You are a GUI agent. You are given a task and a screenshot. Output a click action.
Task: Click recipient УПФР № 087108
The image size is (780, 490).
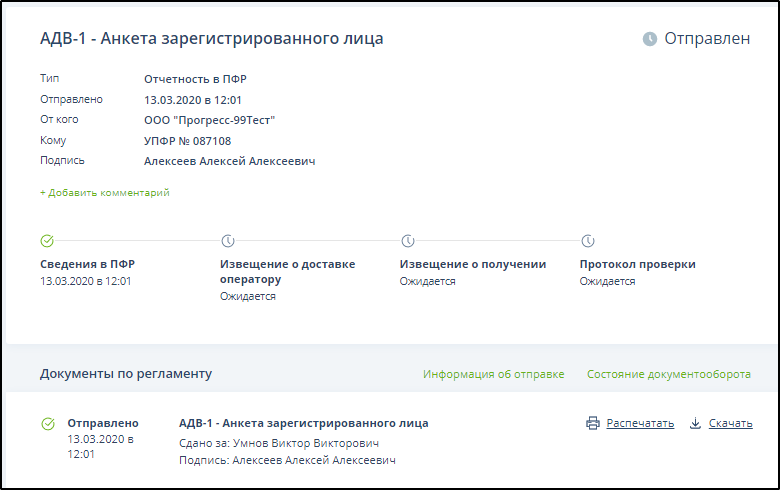coord(187,141)
